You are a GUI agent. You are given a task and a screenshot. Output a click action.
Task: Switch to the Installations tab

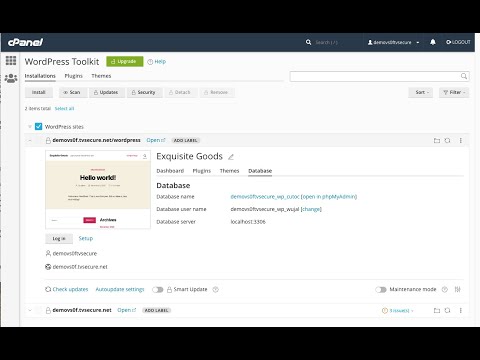point(40,76)
